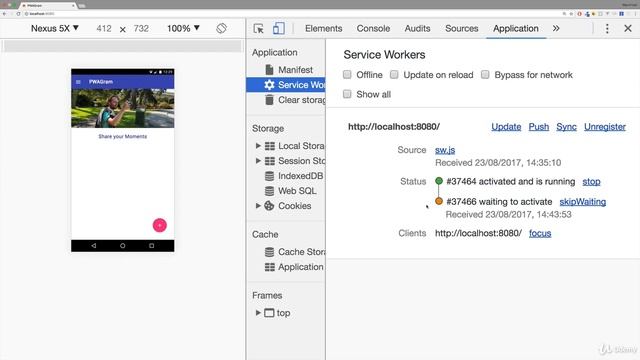The height and width of the screenshot is (360, 640).
Task: Click the Update service worker link
Action: (506, 127)
